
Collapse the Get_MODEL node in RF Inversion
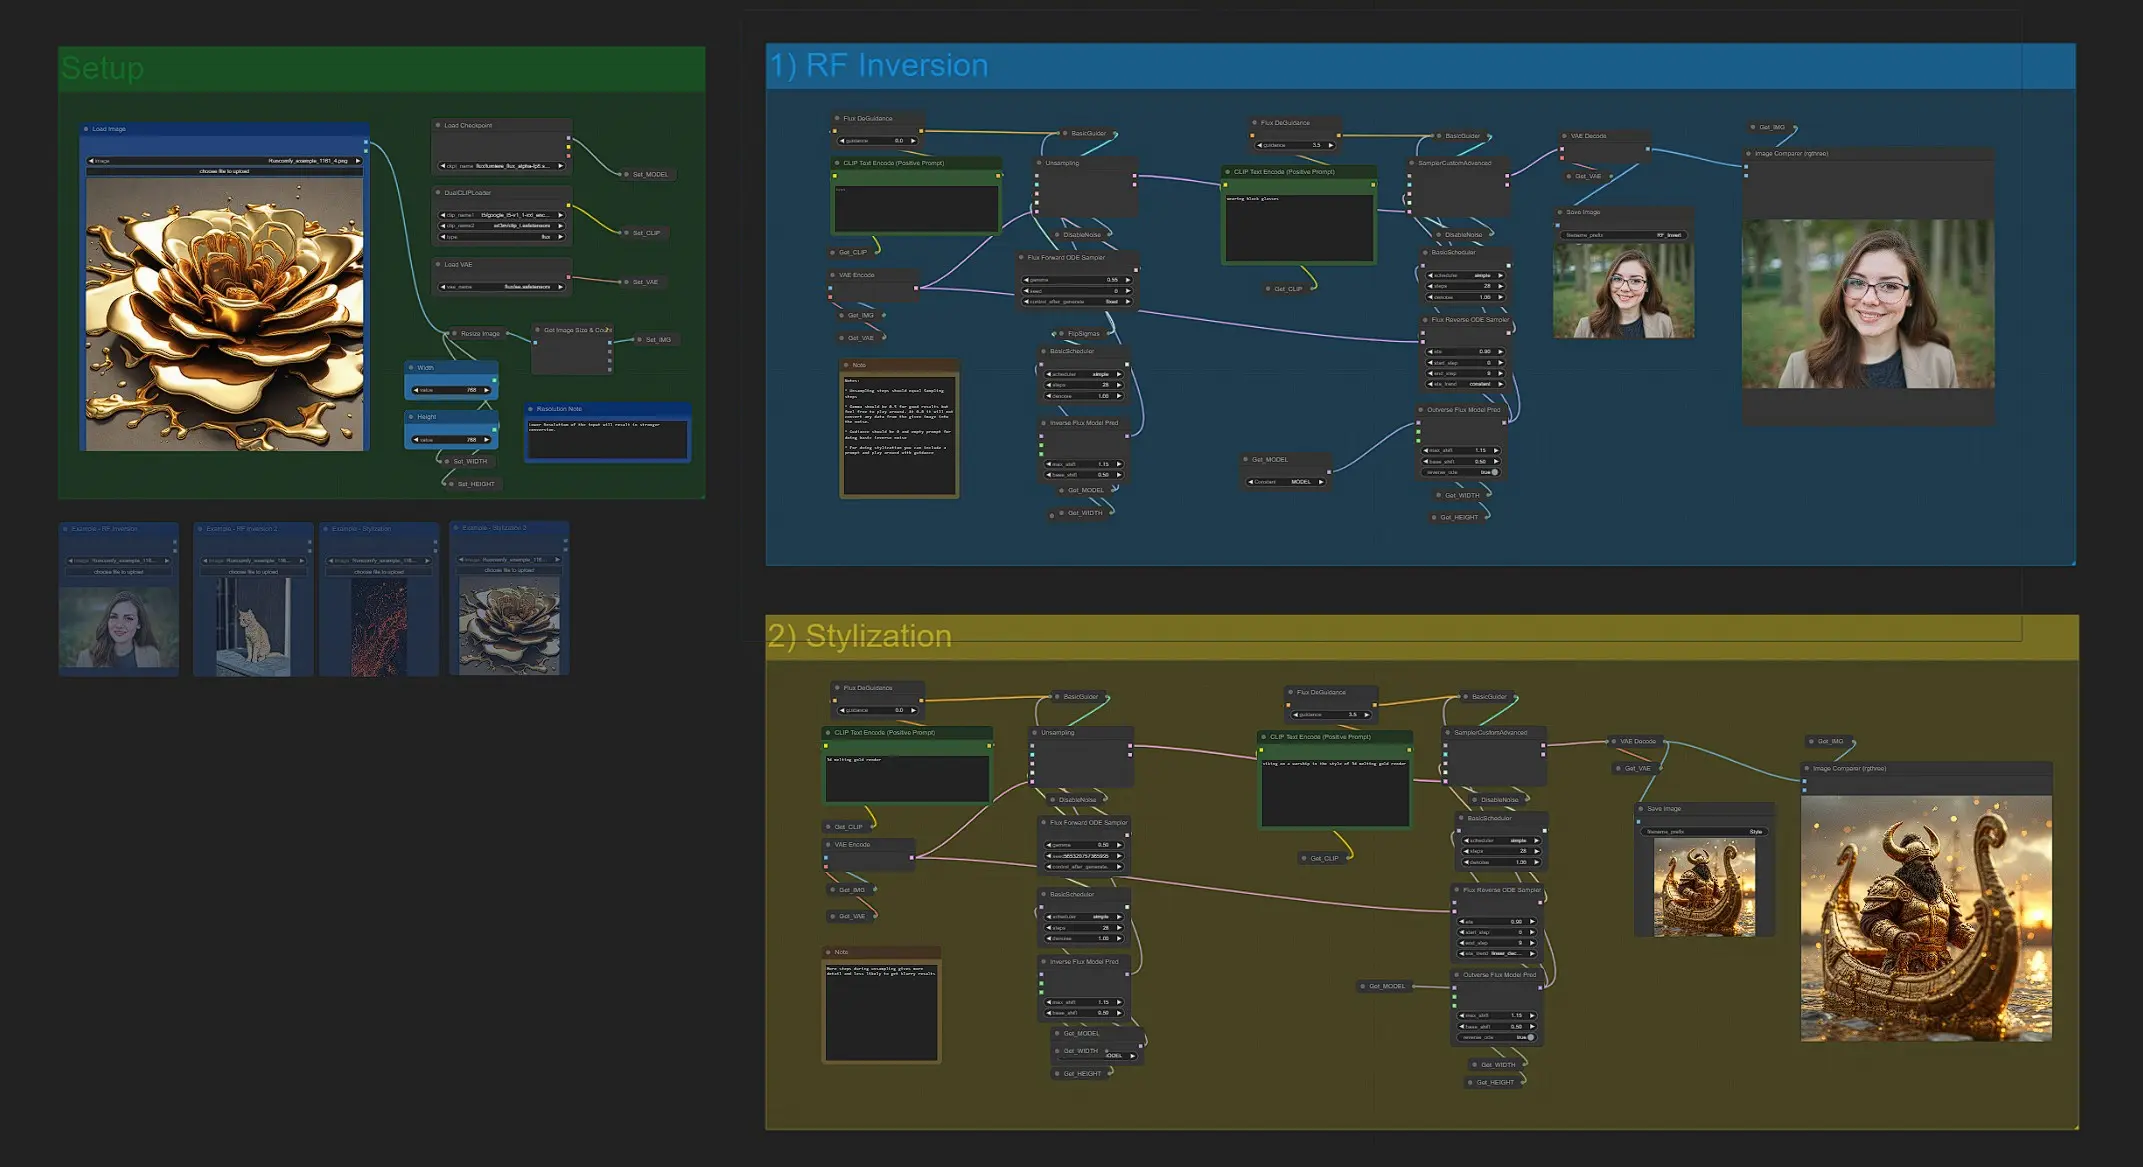tap(1246, 459)
